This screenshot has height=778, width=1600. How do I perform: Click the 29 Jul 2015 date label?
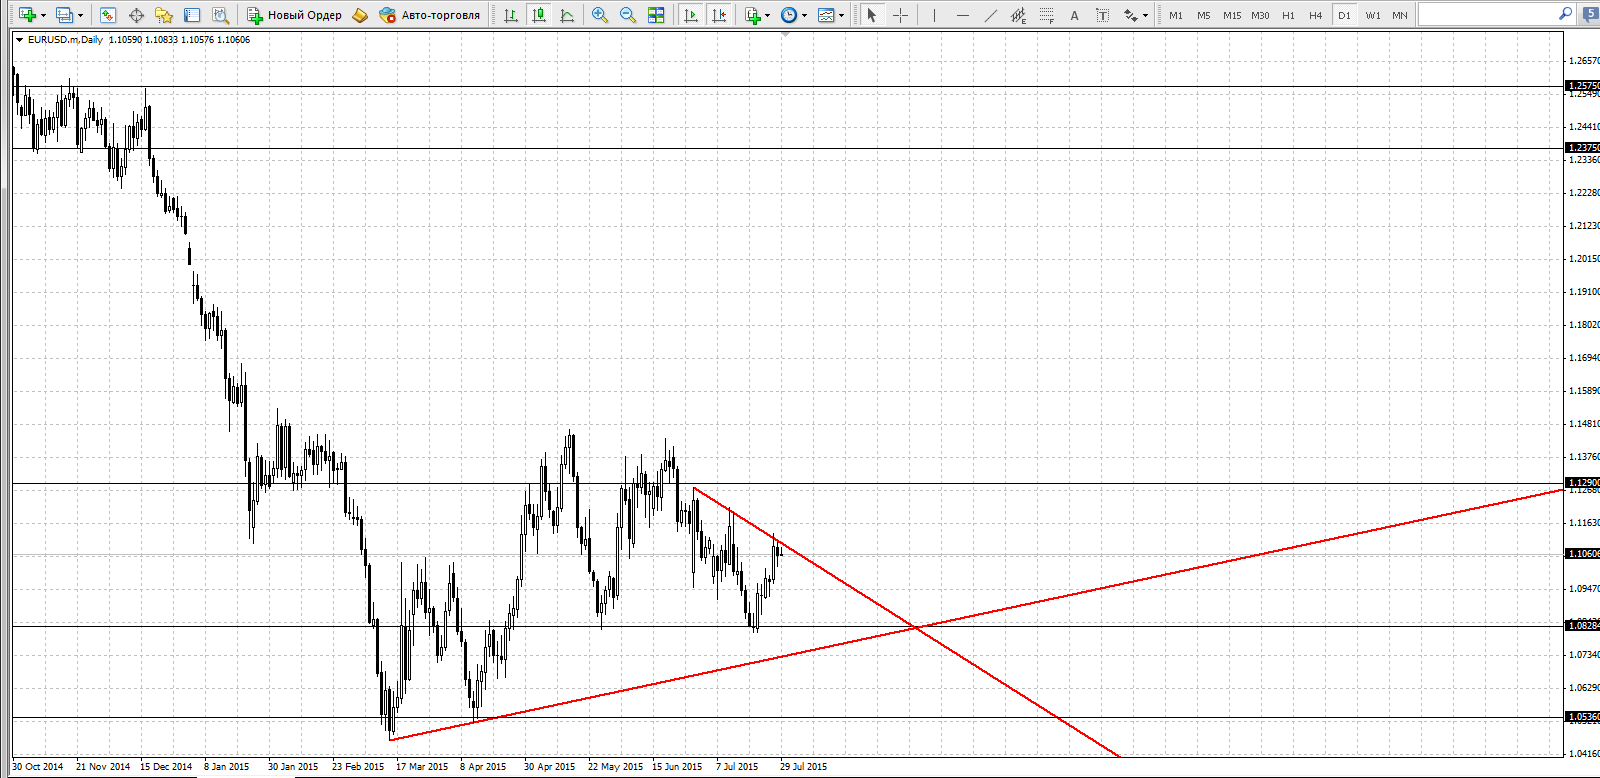[804, 767]
